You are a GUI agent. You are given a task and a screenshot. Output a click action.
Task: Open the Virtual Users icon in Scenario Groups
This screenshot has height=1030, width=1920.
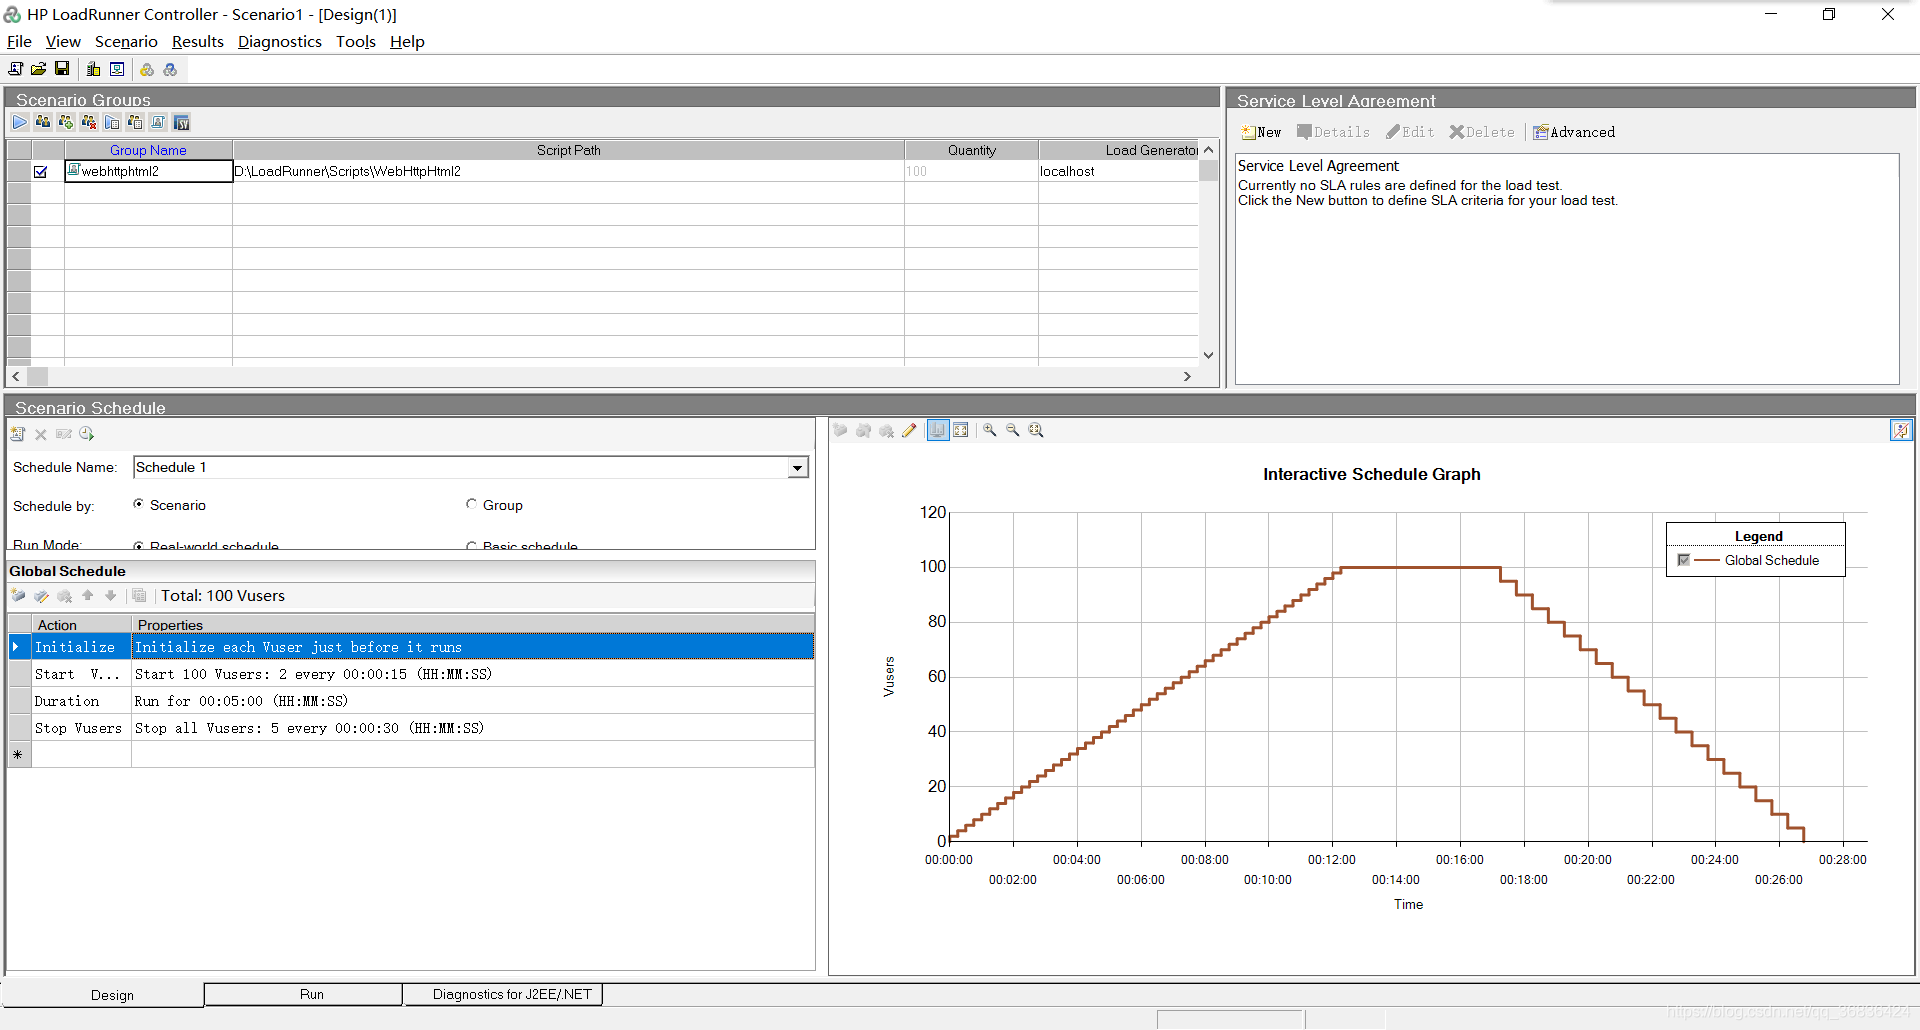pyautogui.click(x=43, y=122)
